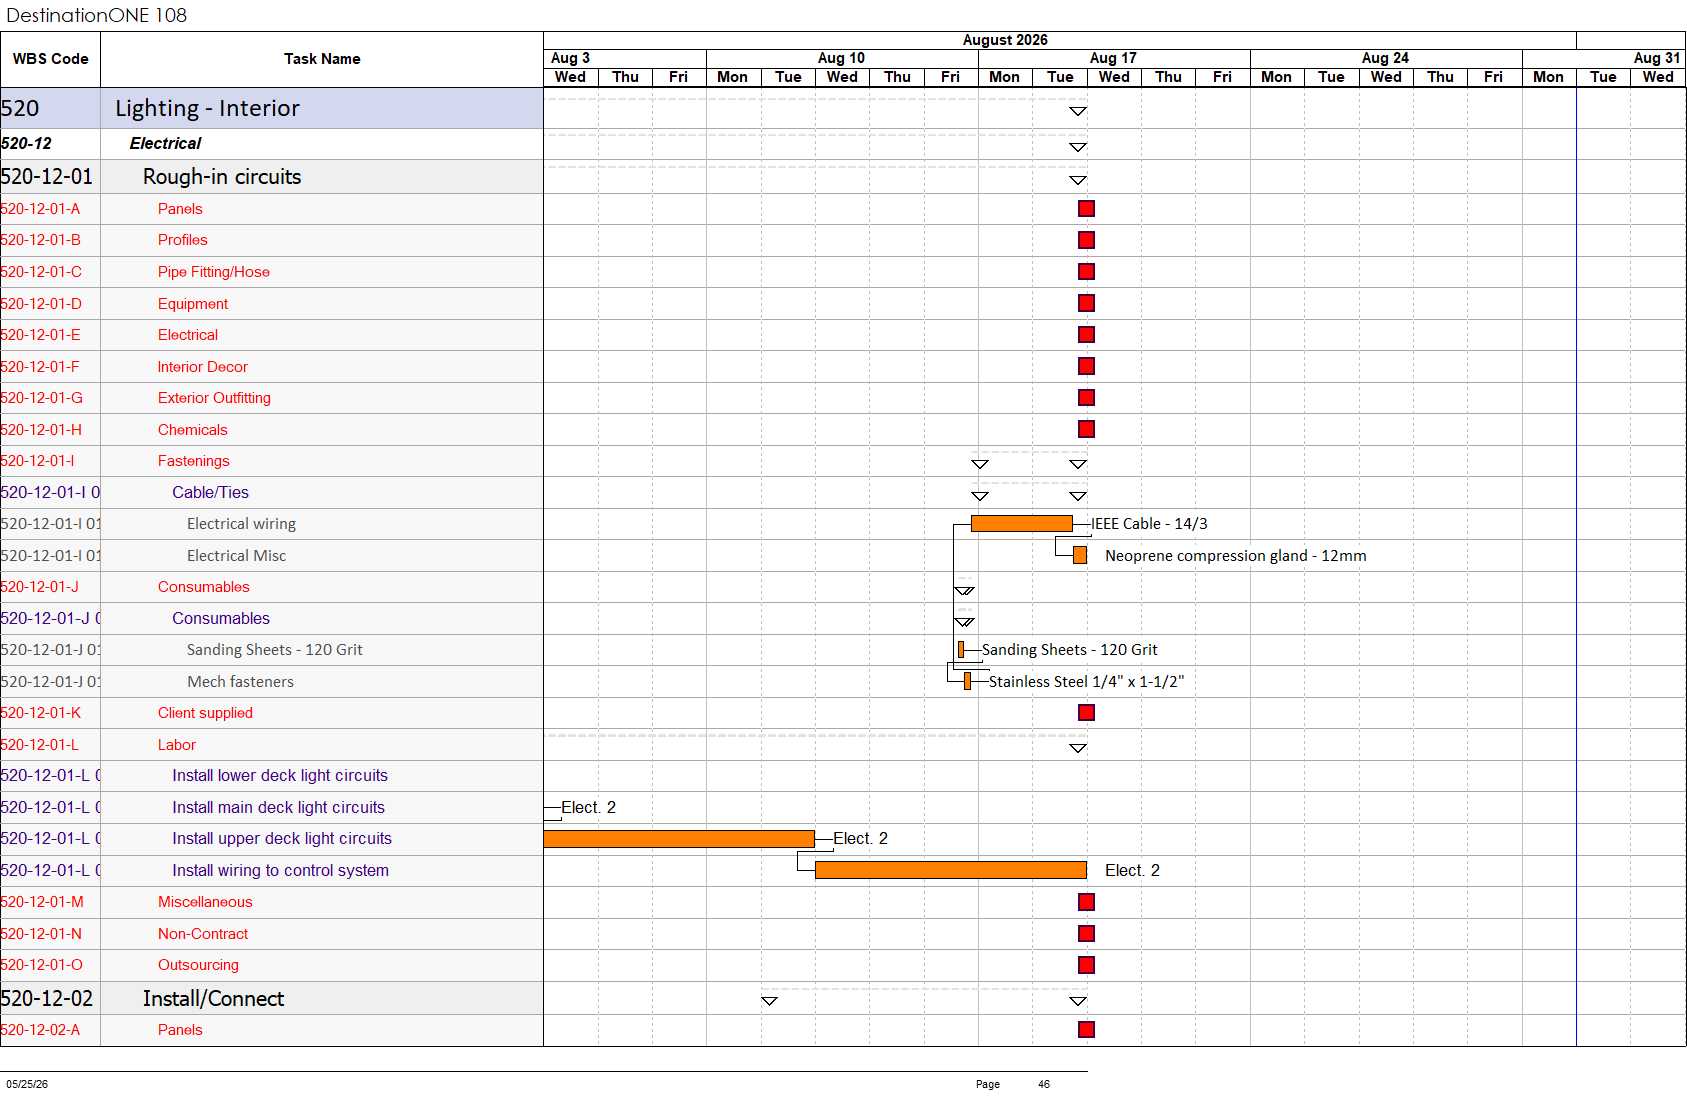Click the DestinationONE 108 title

click(96, 15)
